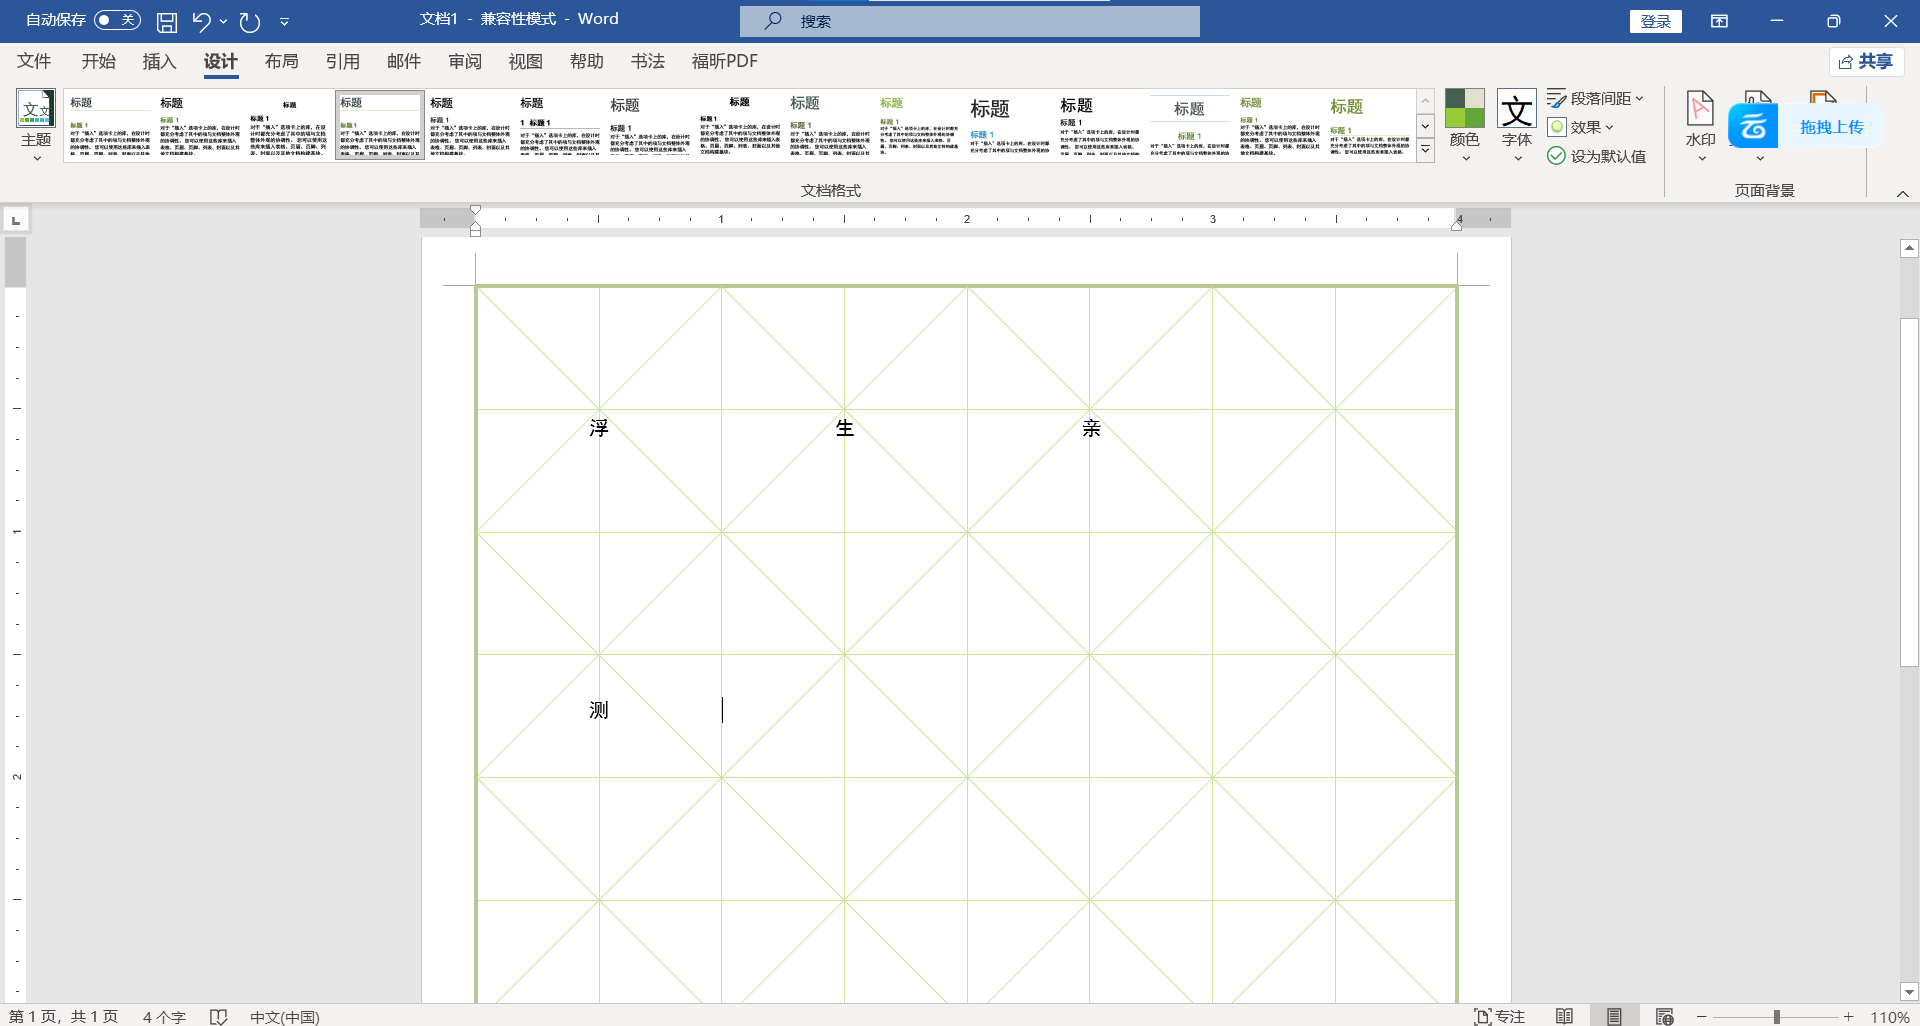1920x1026 pixels.
Task: Switch to Read Mode view icon
Action: tap(1565, 1016)
